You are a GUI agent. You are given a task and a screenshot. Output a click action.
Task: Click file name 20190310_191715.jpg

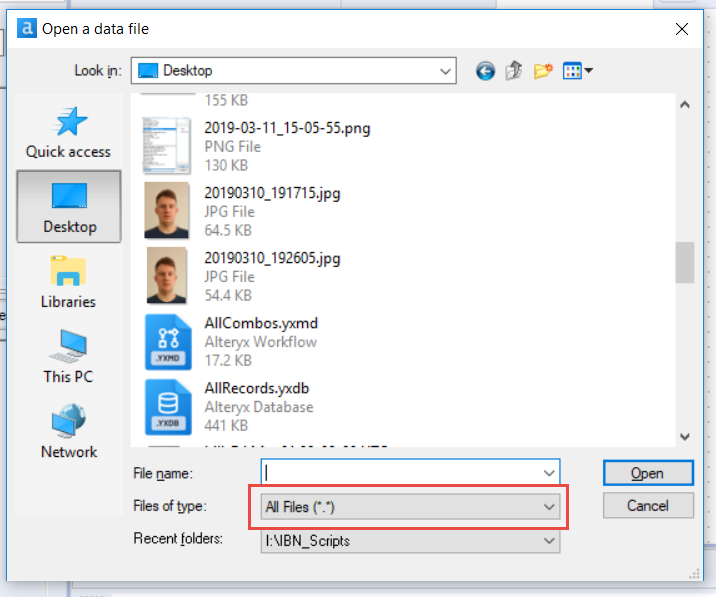click(x=272, y=193)
